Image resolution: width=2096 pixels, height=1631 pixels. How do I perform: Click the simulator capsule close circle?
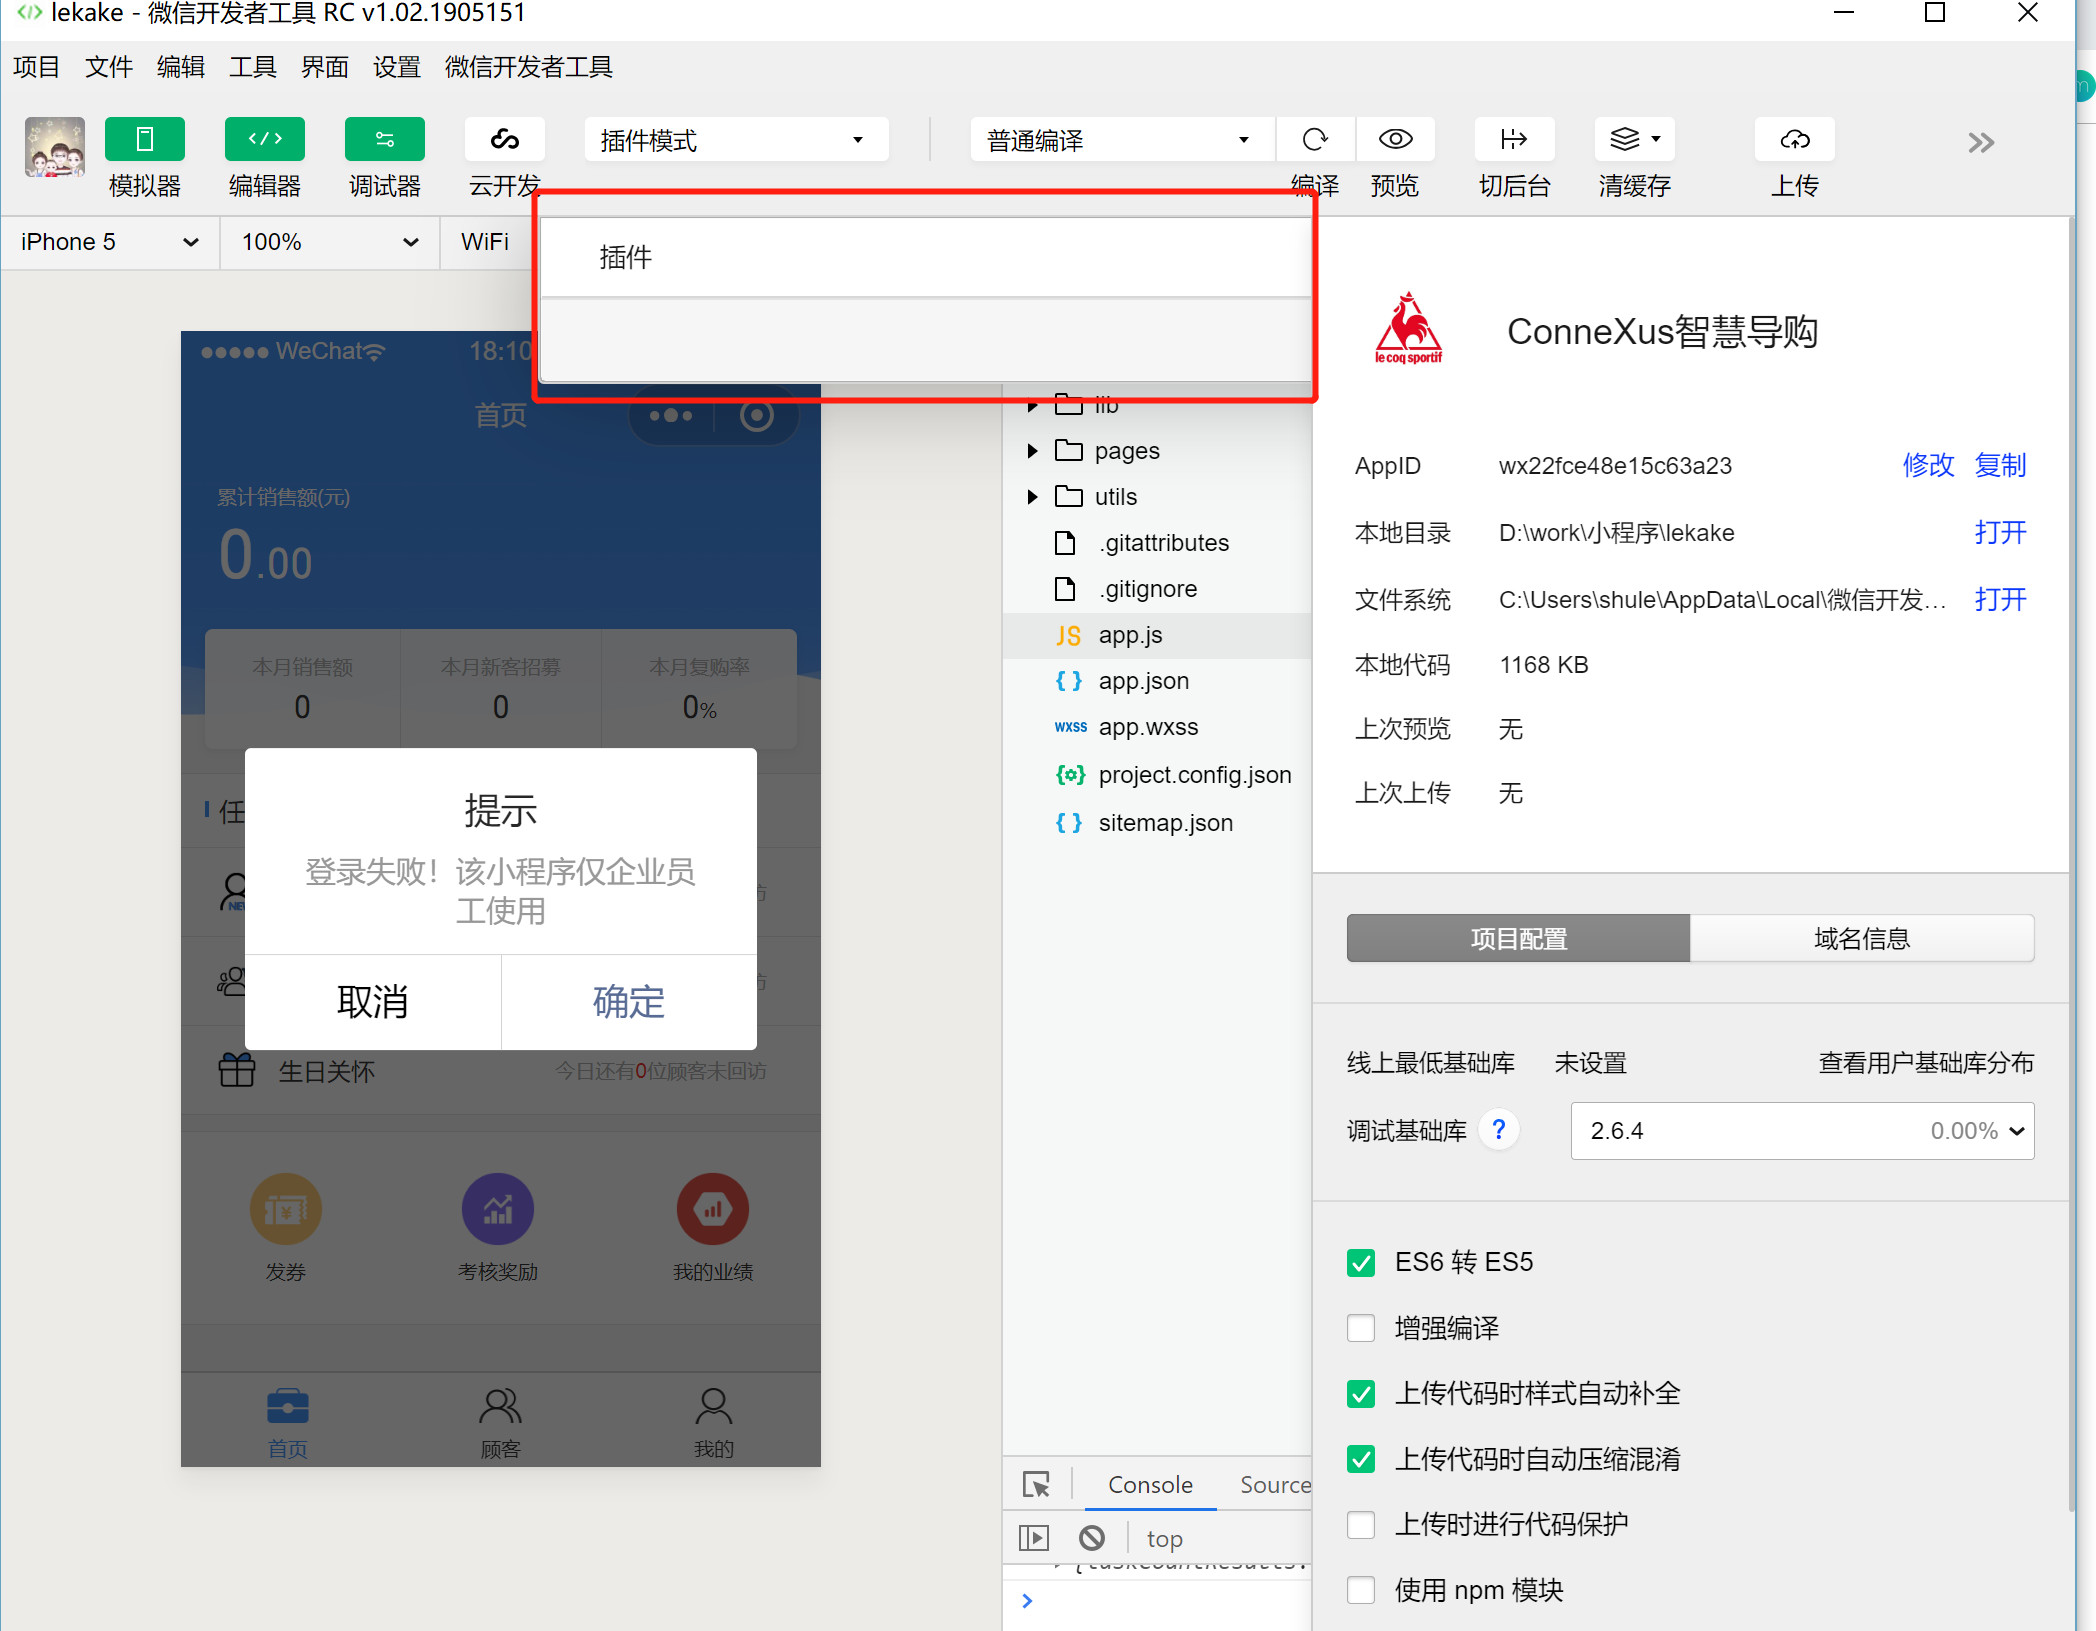[x=757, y=415]
